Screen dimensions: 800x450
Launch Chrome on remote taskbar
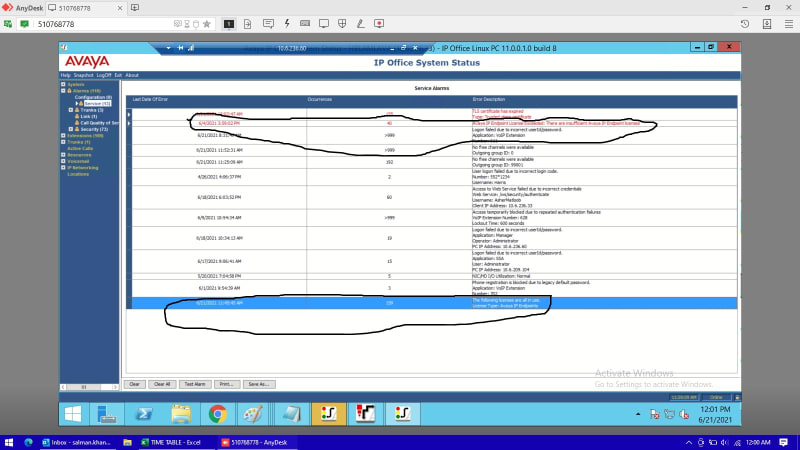click(x=217, y=414)
